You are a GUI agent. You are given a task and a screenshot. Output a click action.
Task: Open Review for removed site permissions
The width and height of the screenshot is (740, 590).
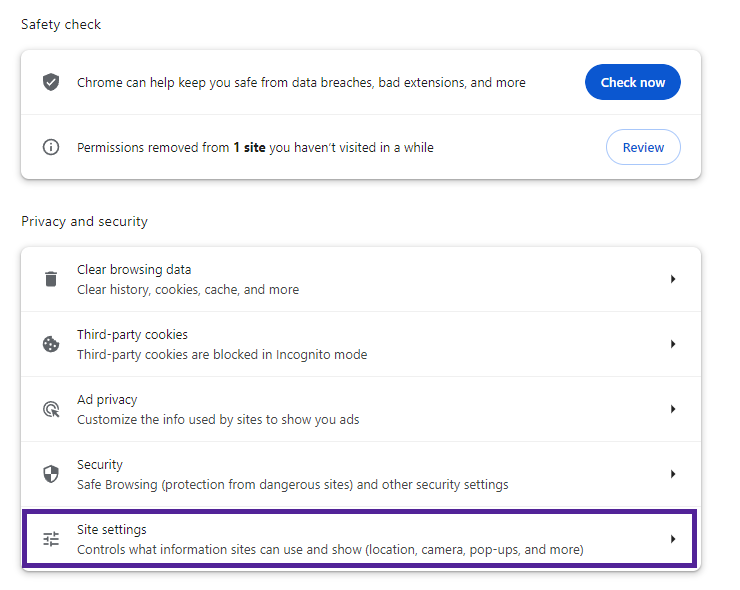pos(643,147)
